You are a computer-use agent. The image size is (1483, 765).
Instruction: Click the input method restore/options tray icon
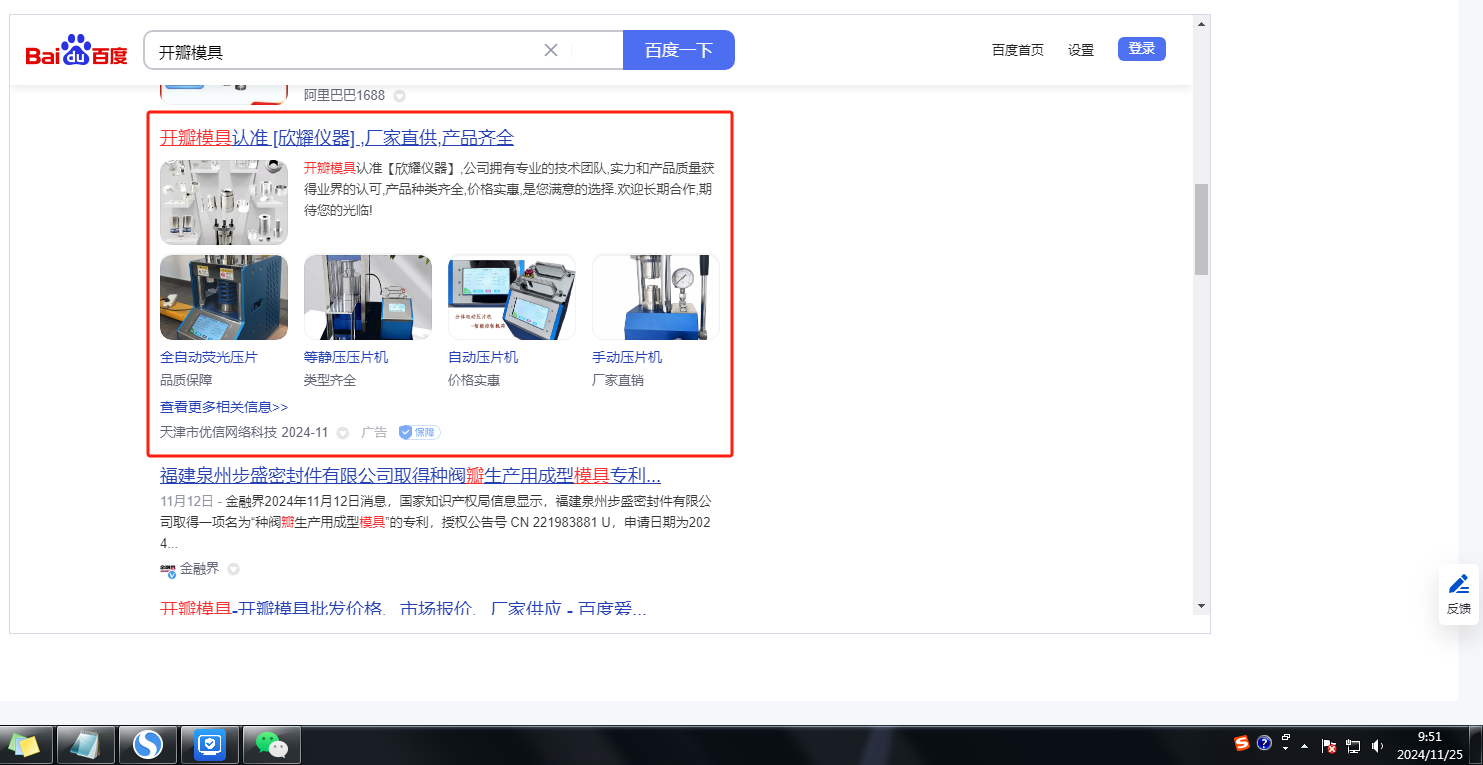pos(1286,742)
